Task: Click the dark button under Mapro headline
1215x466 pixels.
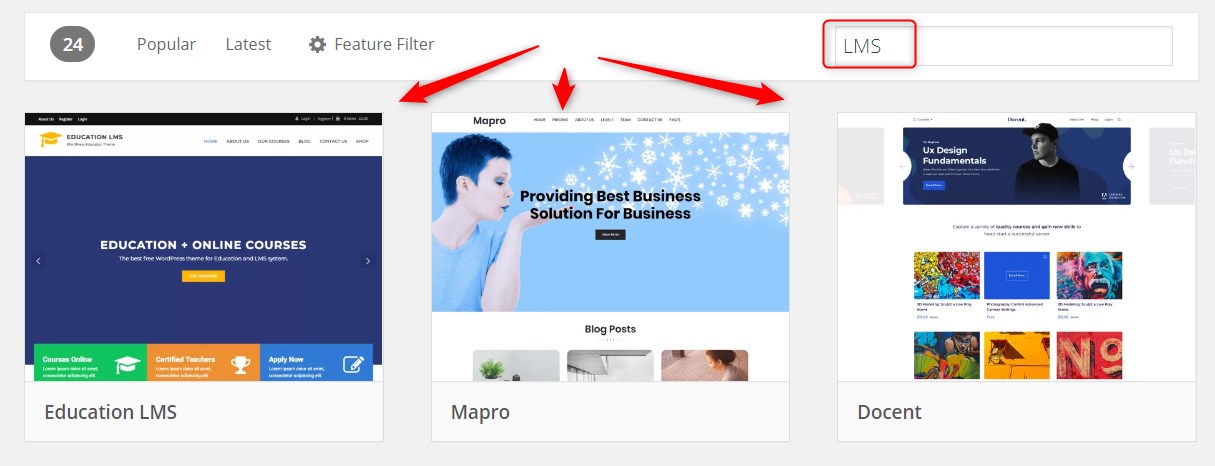Action: pyautogui.click(x=610, y=234)
